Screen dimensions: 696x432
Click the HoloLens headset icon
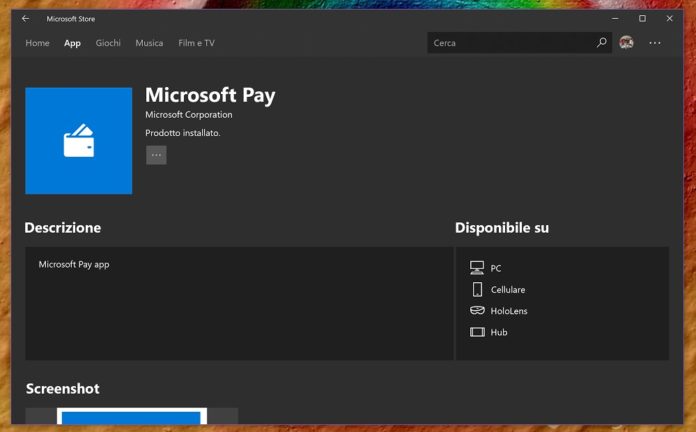pos(477,310)
